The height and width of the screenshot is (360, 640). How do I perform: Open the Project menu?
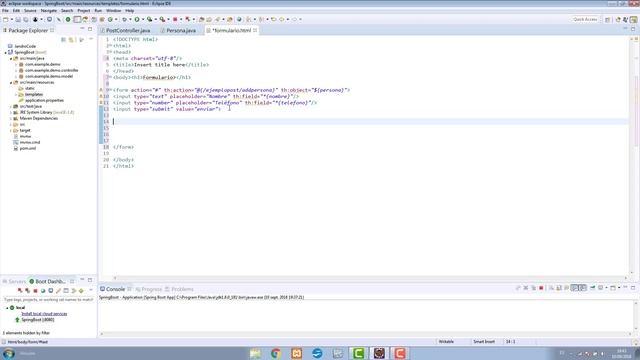click(84, 11)
